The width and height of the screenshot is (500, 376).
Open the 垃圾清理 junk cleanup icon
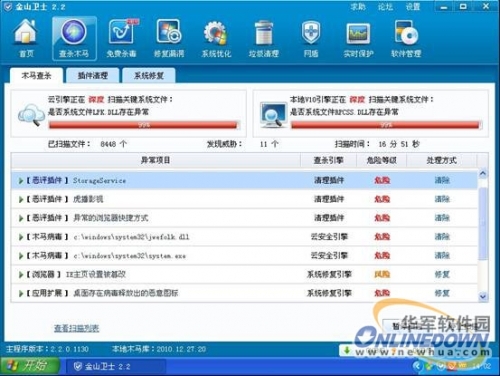pos(263,38)
